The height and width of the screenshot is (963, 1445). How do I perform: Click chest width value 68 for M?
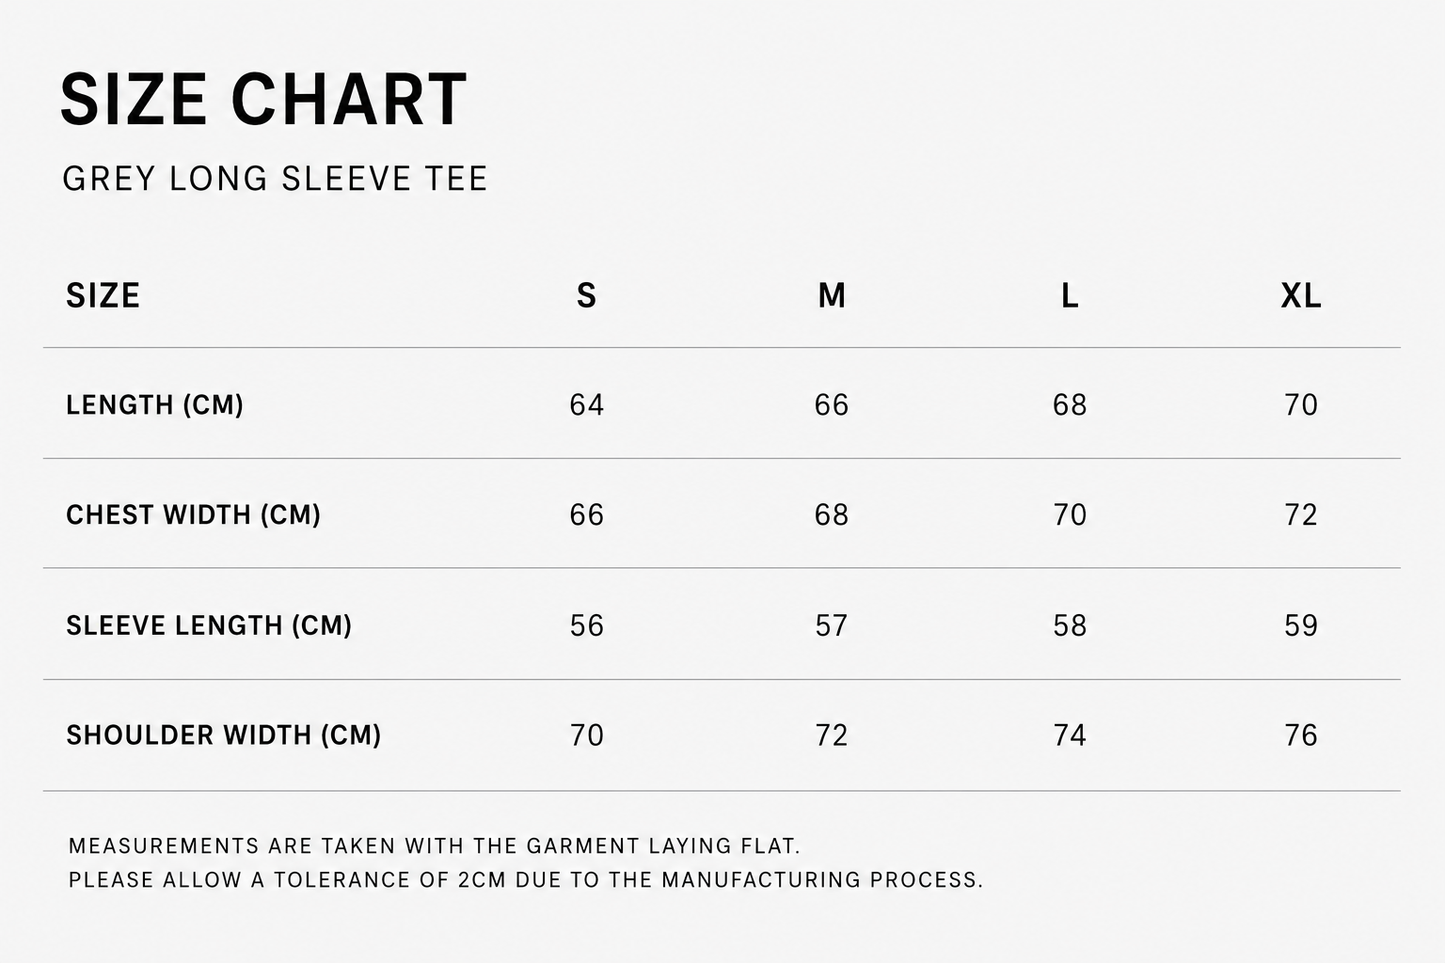[832, 515]
